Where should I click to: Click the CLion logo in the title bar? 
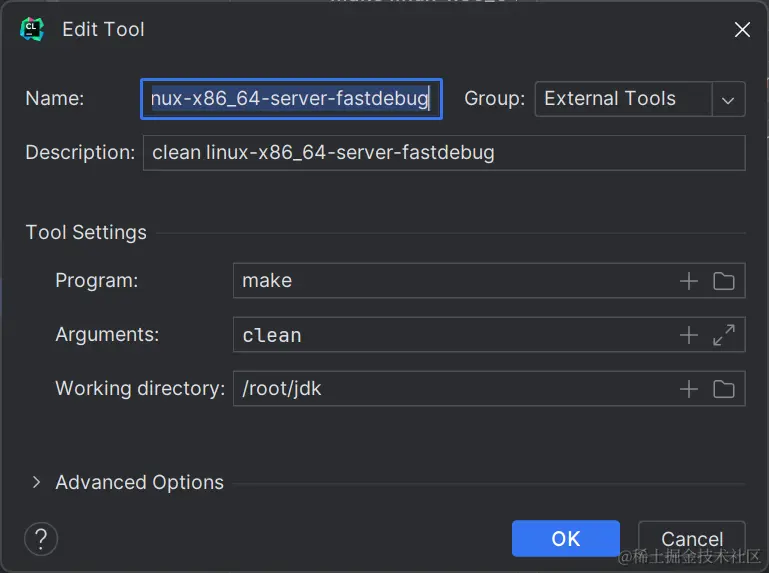(32, 30)
